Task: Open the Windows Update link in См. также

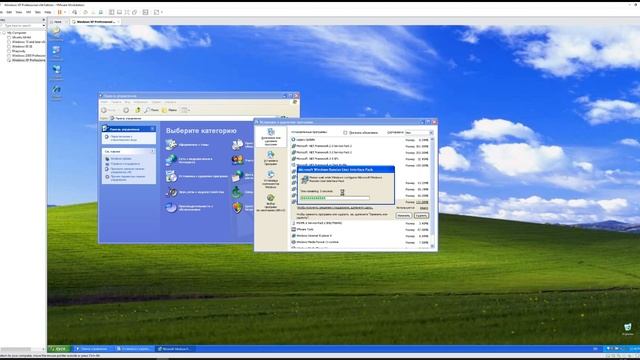Action: tap(121, 158)
